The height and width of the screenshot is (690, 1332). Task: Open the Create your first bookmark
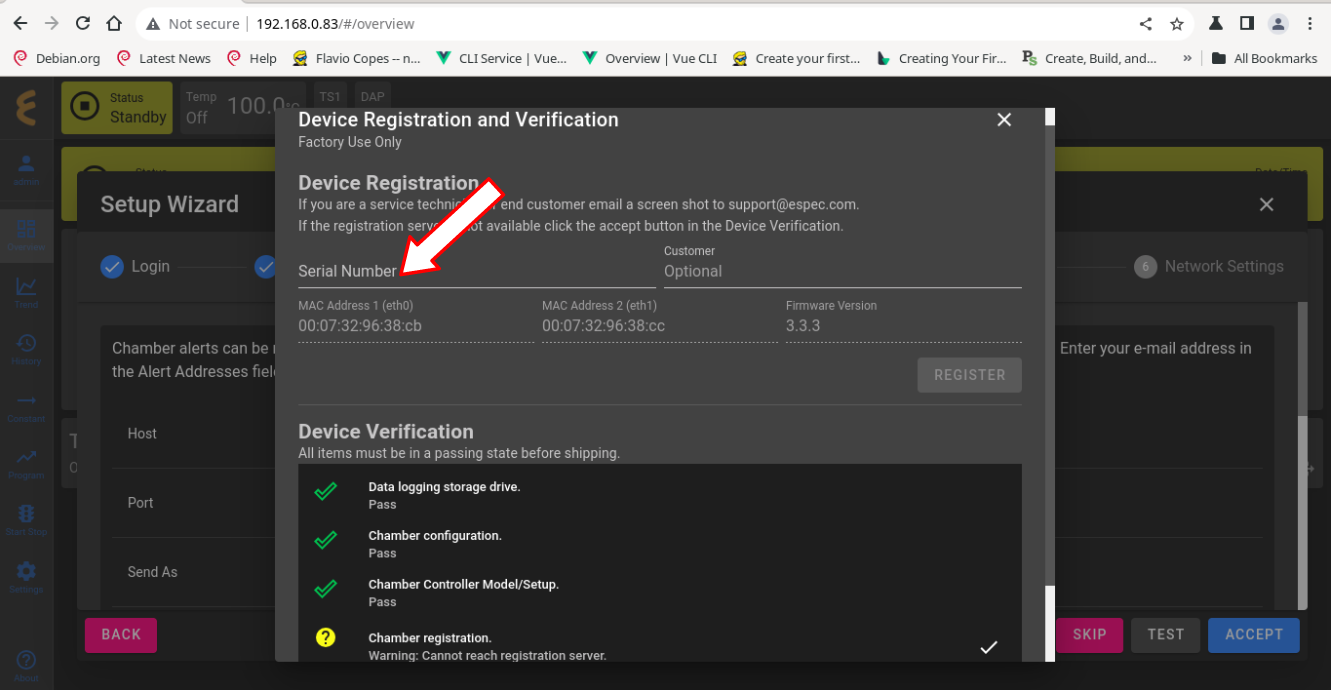click(x=796, y=58)
